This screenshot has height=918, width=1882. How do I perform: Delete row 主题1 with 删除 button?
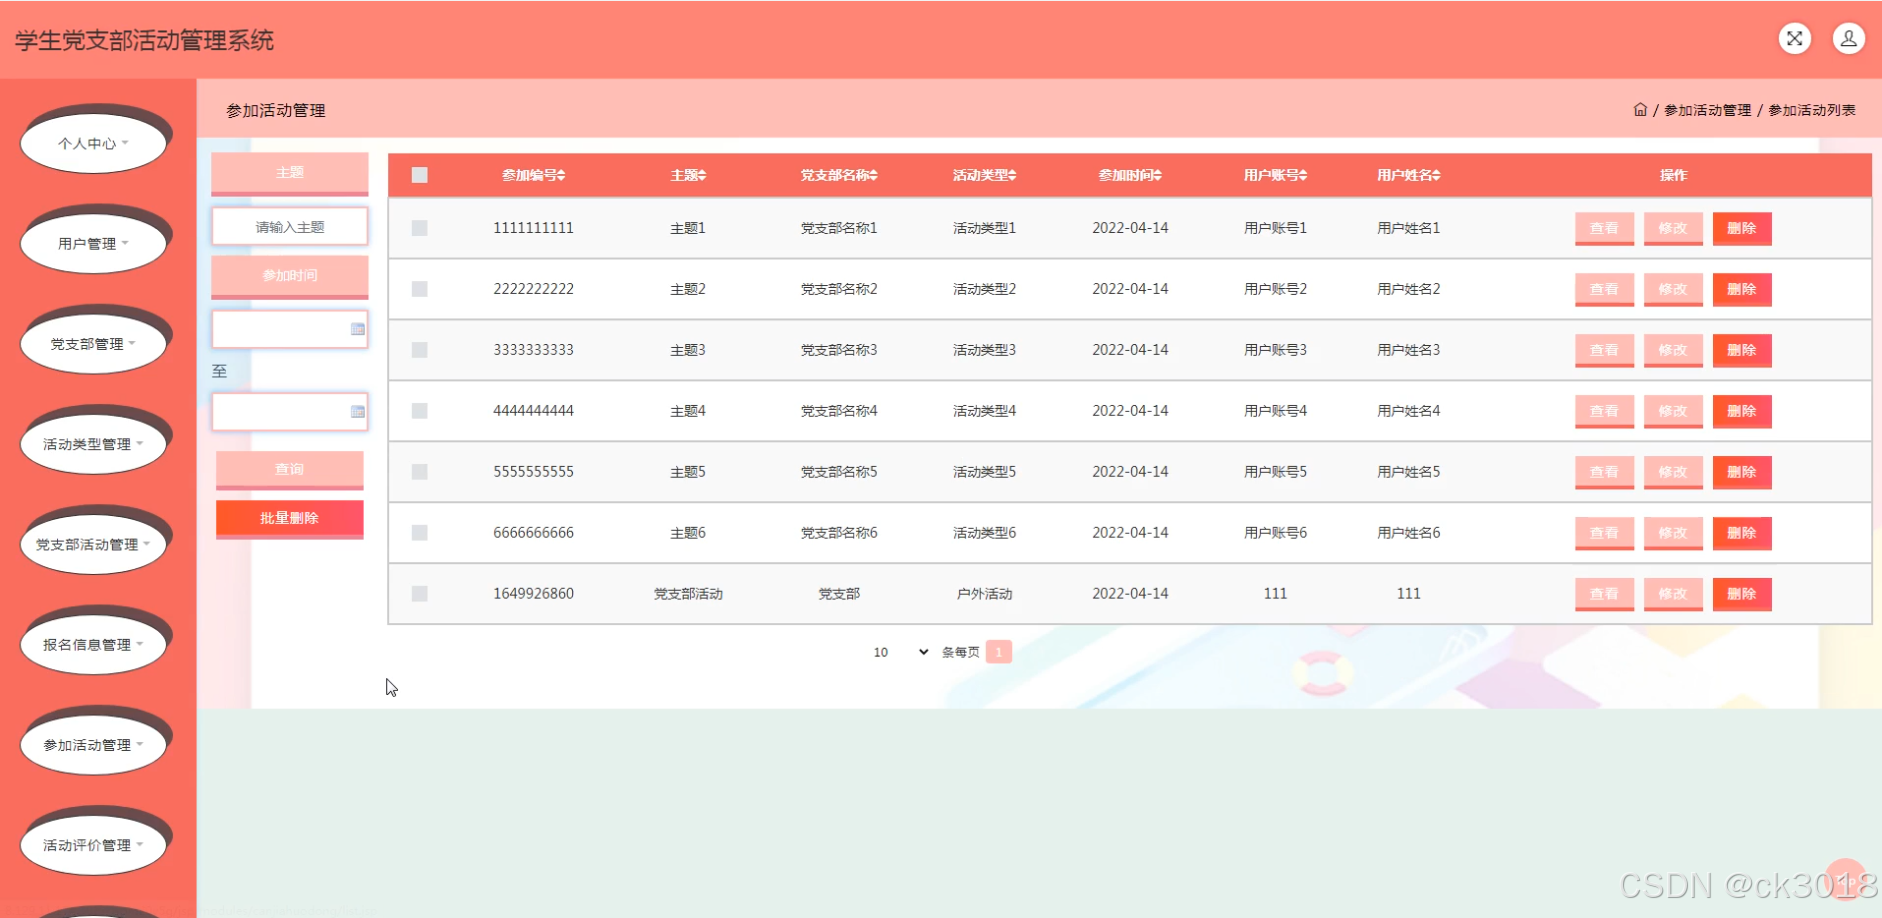tap(1742, 228)
